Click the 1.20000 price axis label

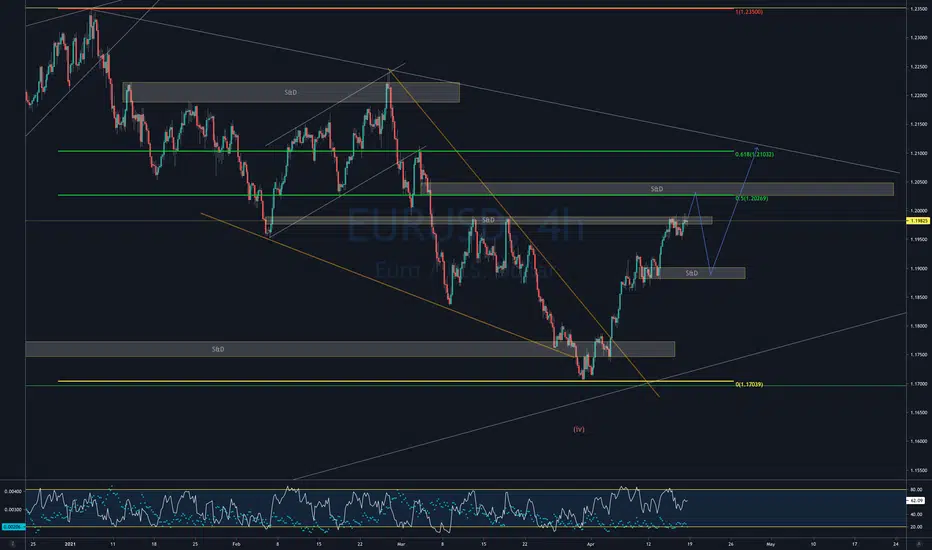(919, 210)
